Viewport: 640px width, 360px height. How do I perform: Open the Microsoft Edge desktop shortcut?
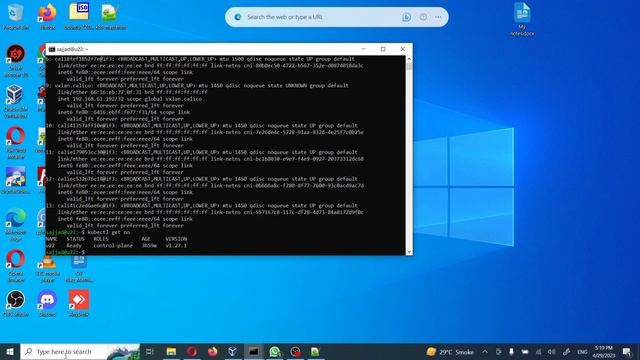pyautogui.click(x=16, y=224)
